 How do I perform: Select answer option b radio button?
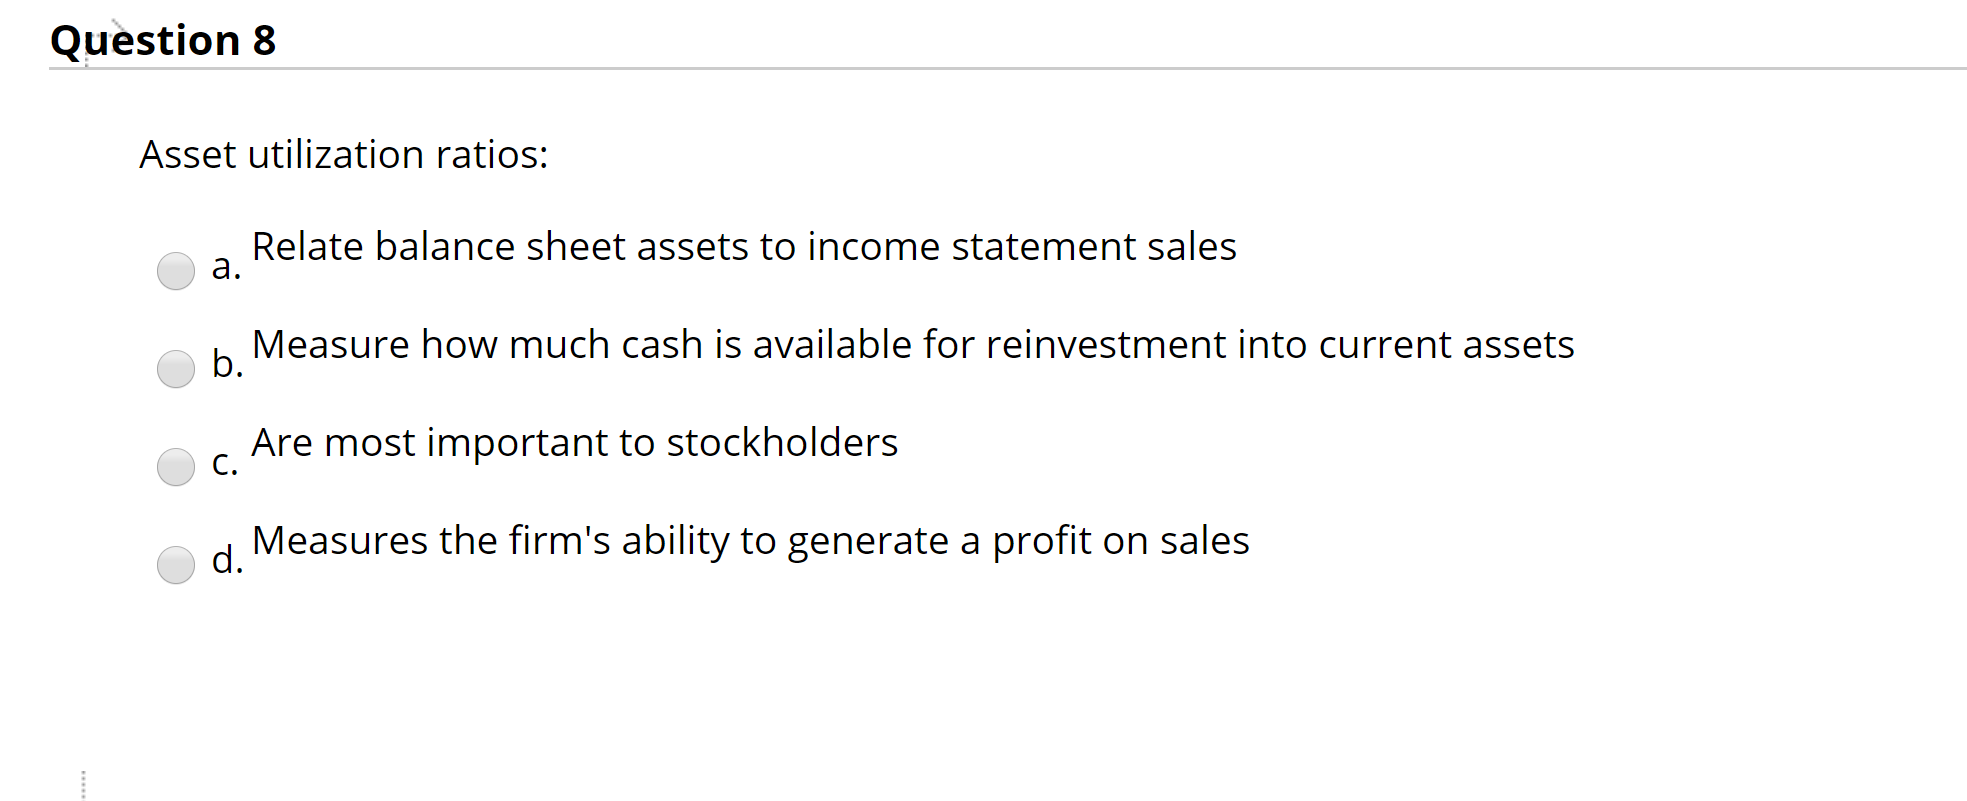pos(176,368)
